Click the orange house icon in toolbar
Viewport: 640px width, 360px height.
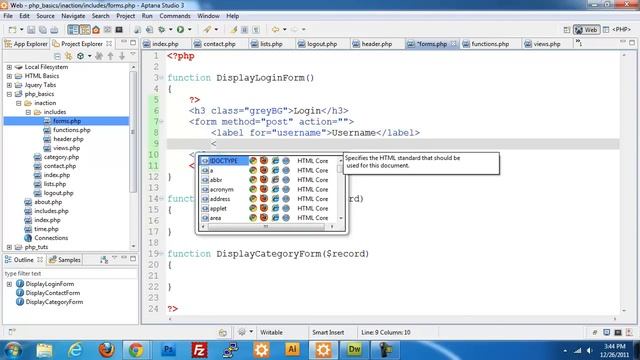click(x=96, y=30)
